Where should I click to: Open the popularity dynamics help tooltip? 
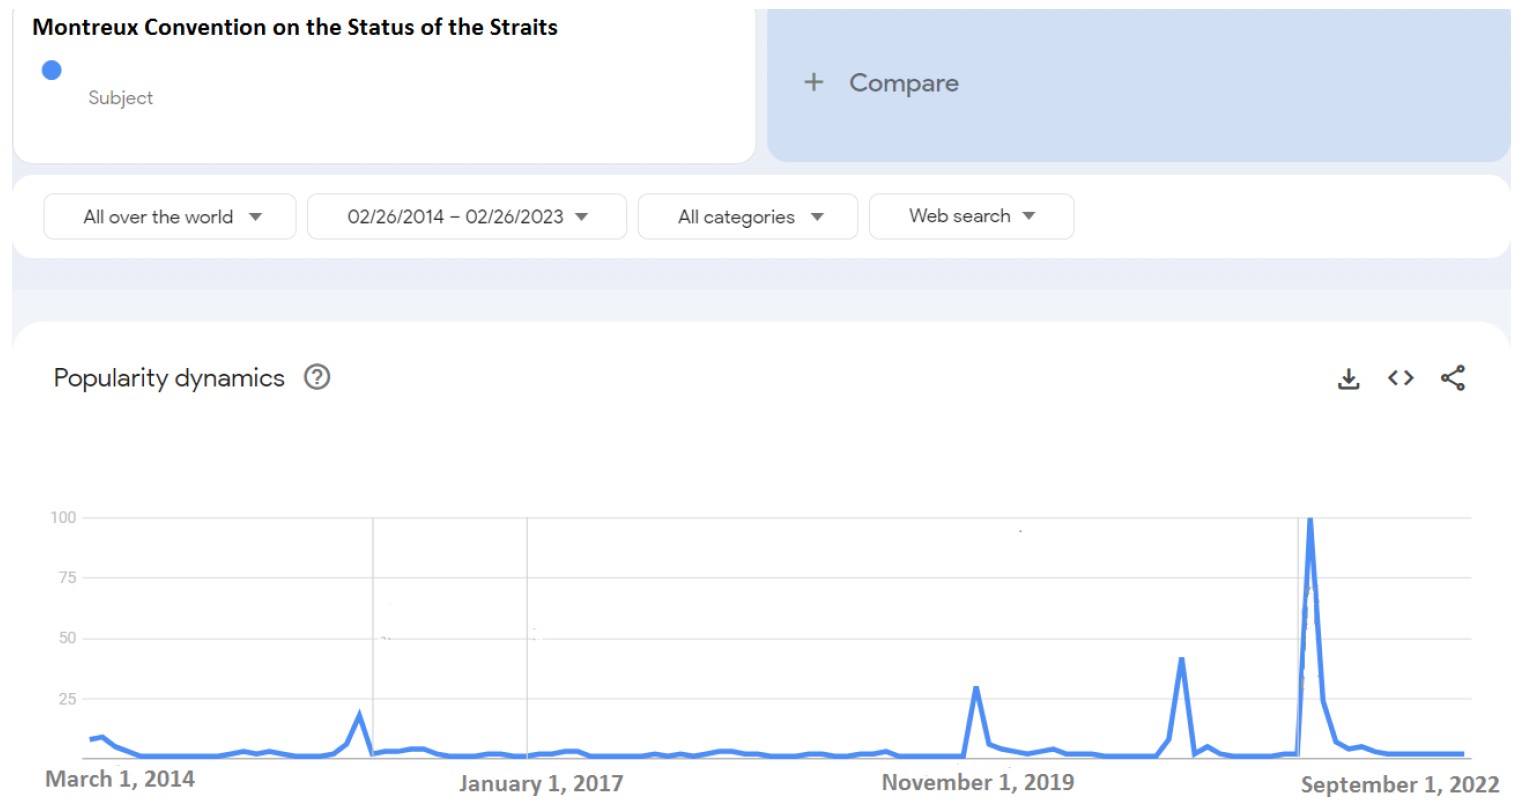point(317,377)
